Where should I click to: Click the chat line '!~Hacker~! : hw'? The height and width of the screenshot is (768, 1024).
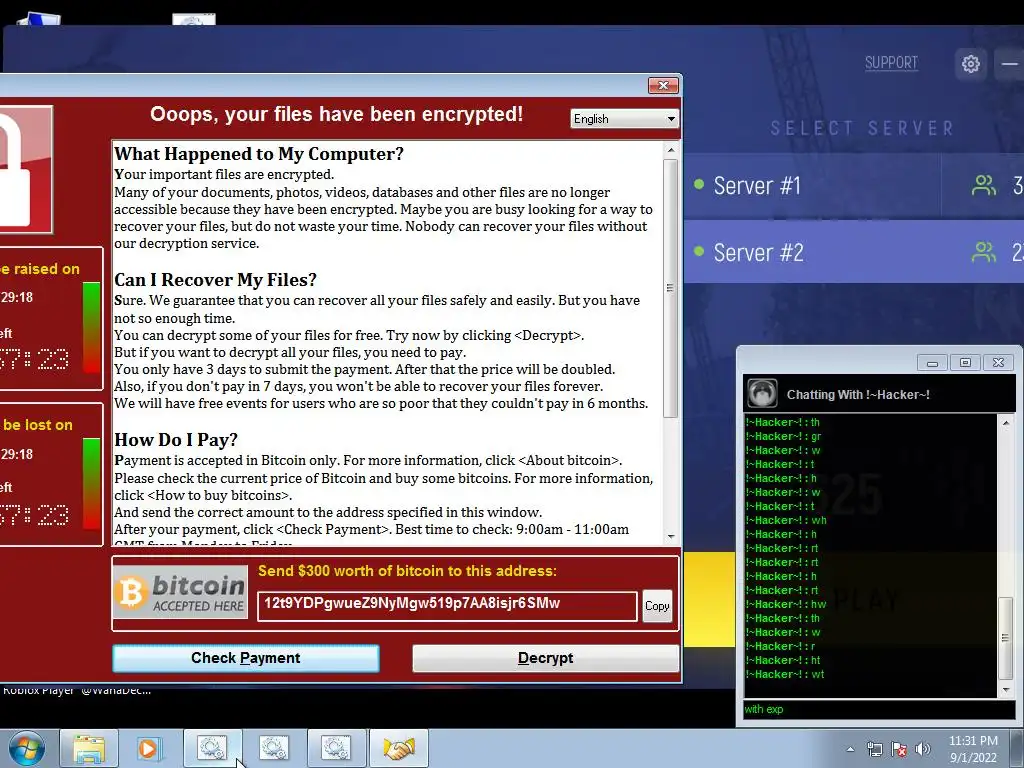click(786, 604)
